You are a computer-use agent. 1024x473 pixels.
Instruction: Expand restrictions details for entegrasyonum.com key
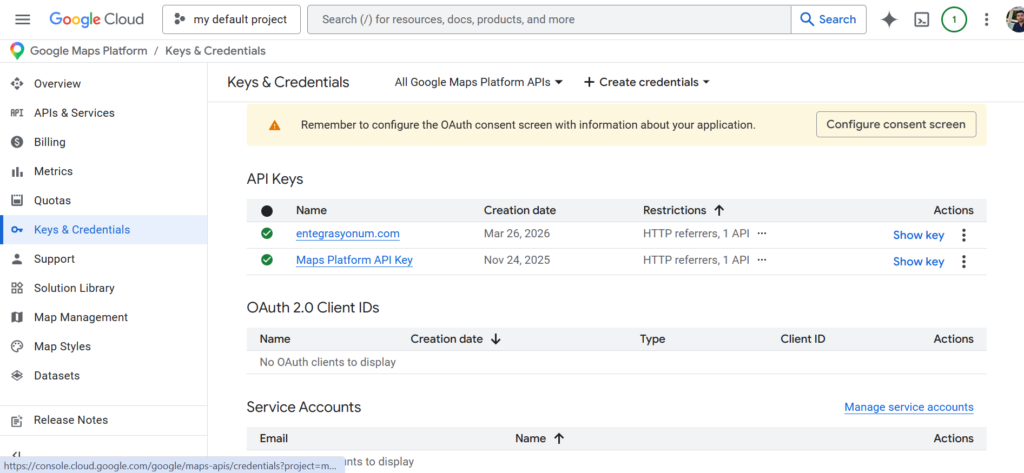pyautogui.click(x=762, y=233)
